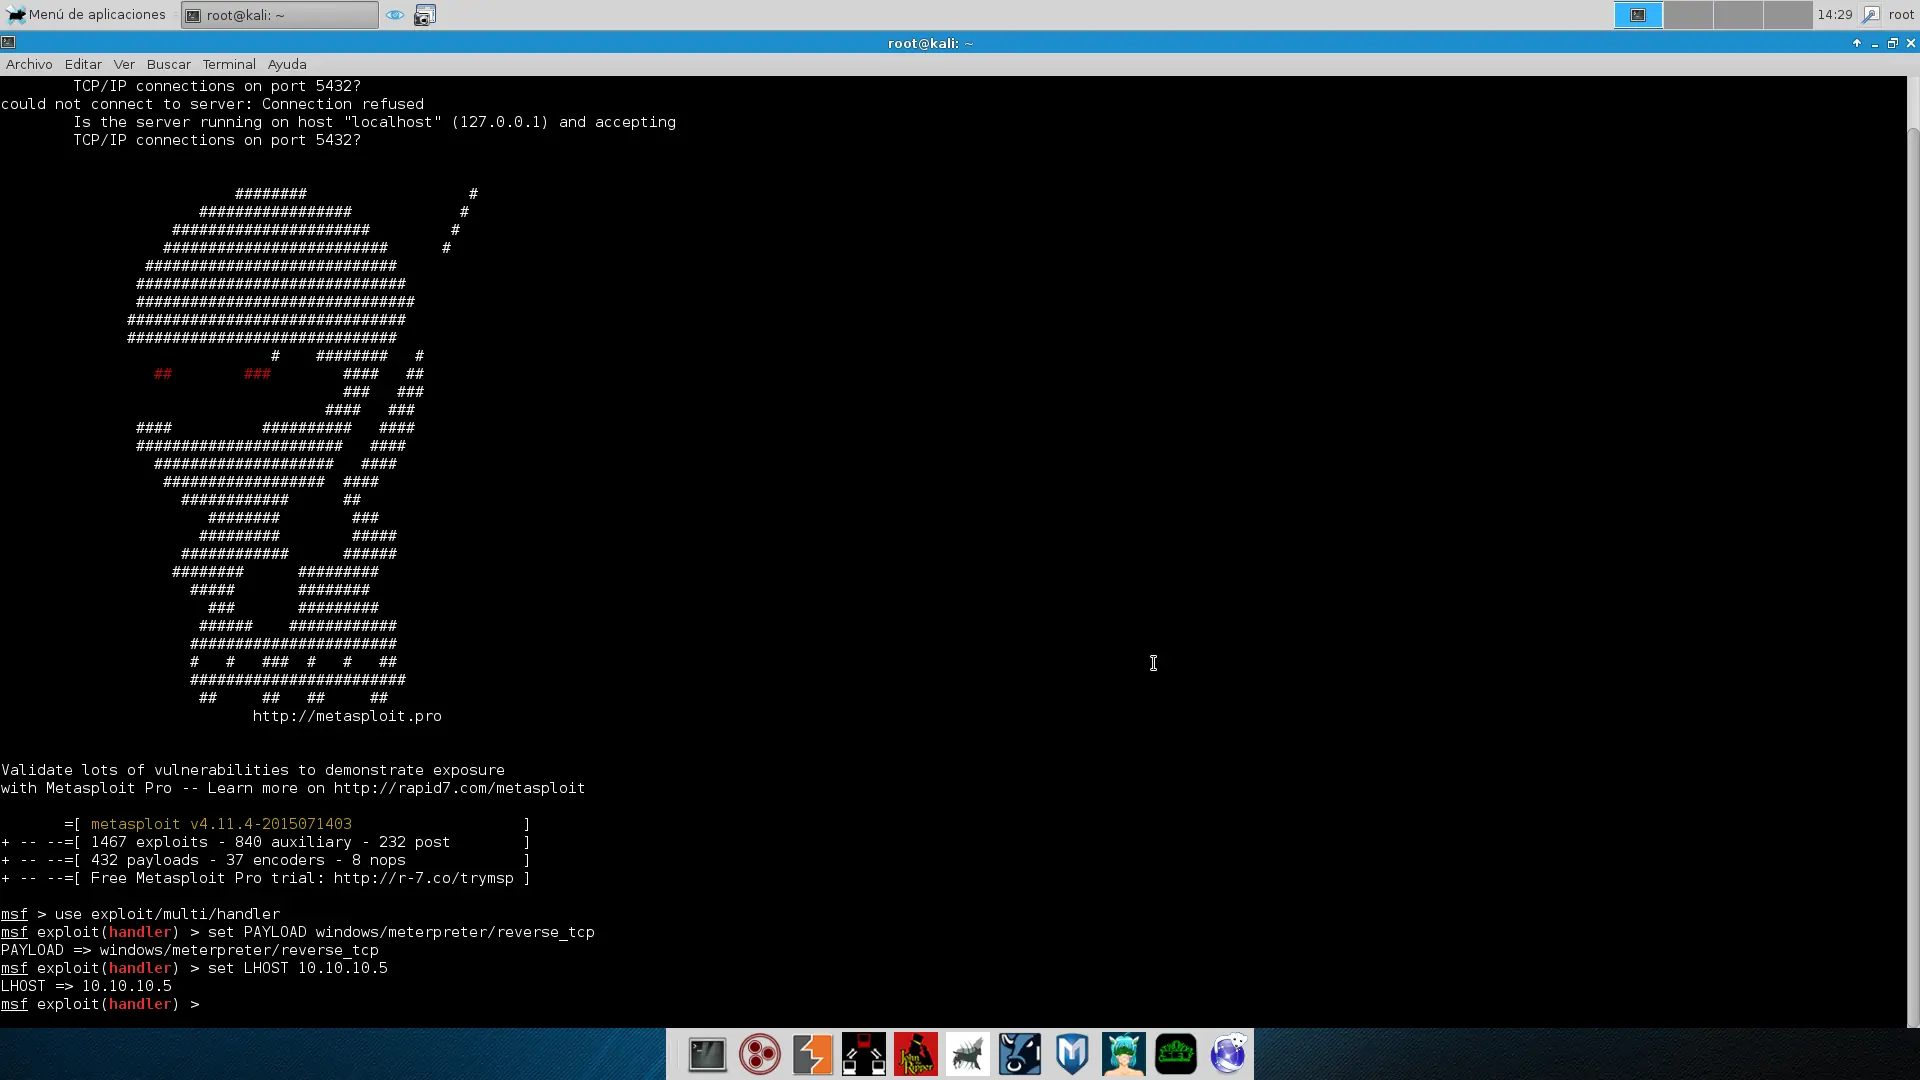Open the gray spiky animal dock icon

[968, 1054]
